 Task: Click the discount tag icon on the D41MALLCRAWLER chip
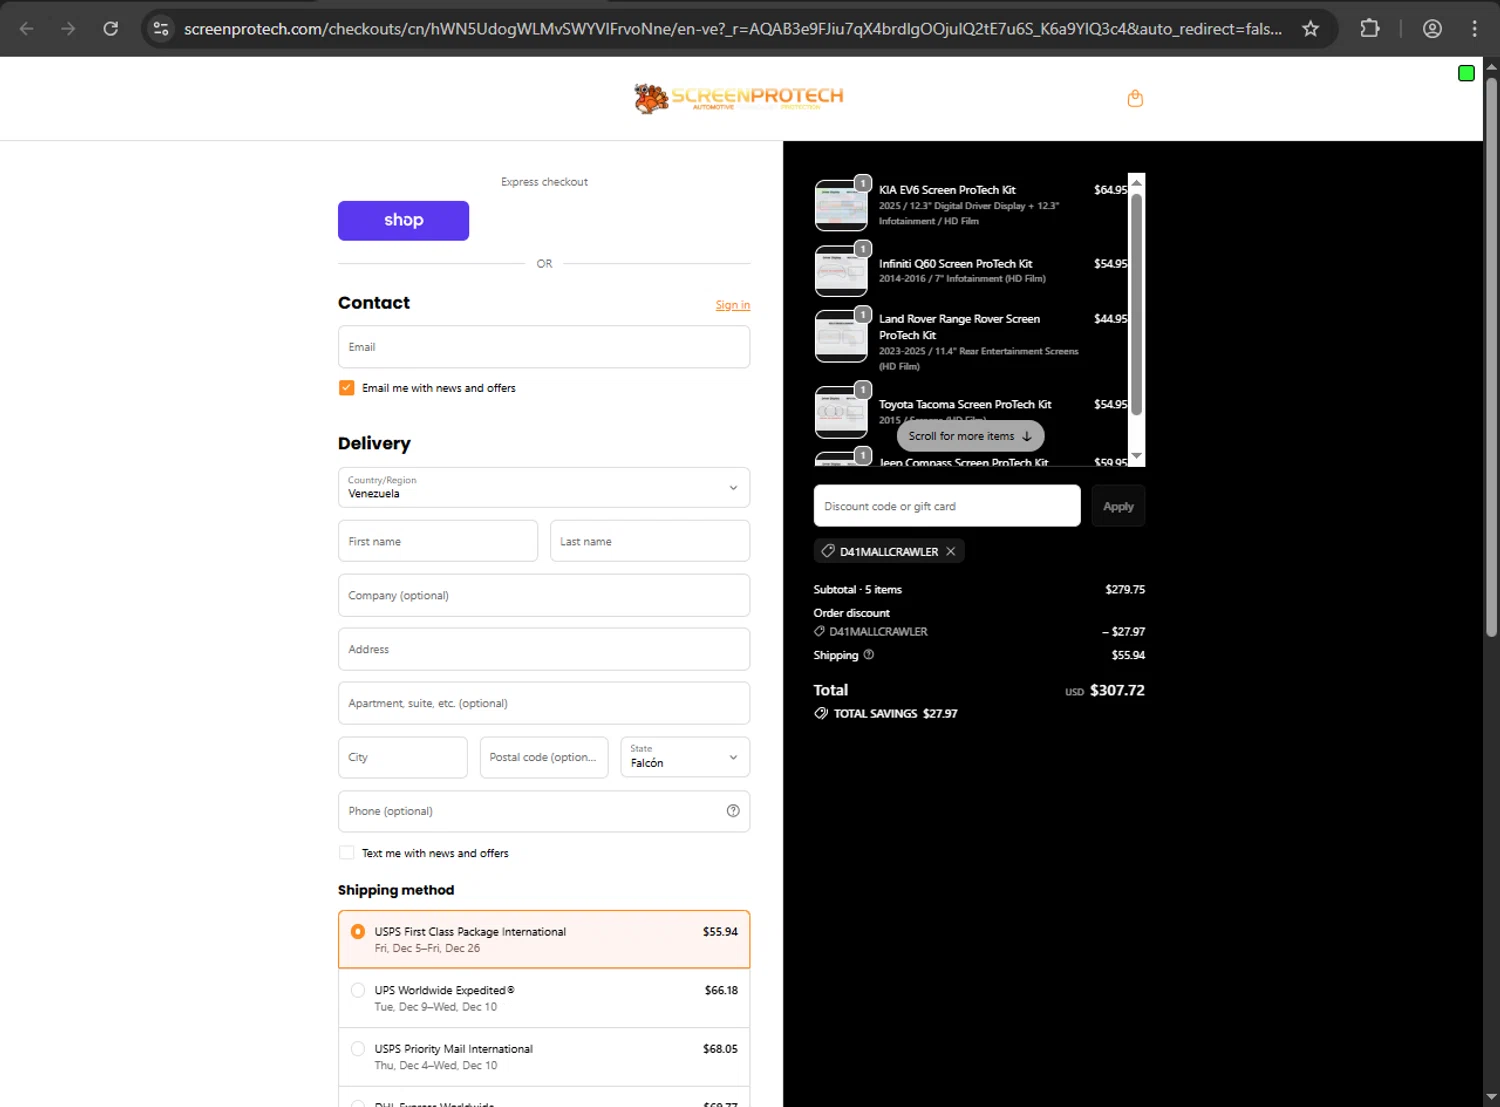(828, 551)
